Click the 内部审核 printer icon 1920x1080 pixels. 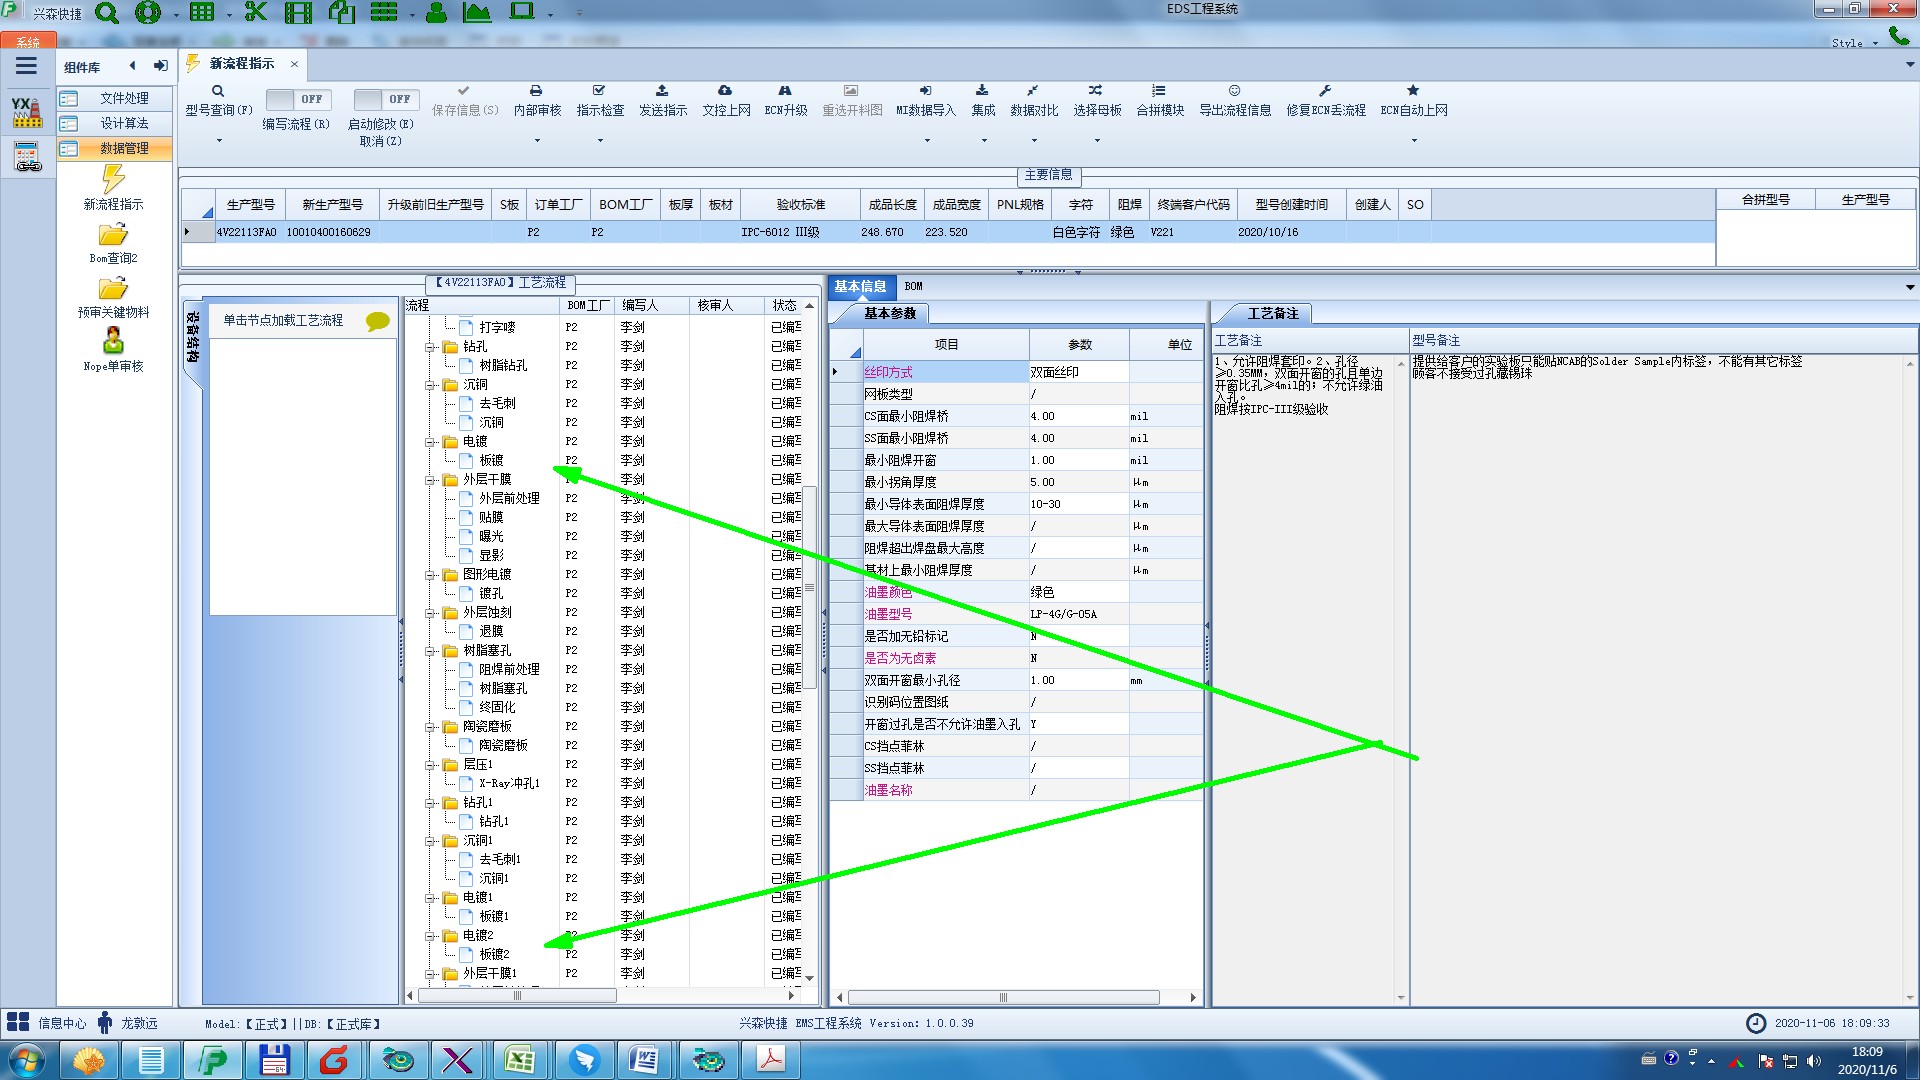click(x=536, y=91)
